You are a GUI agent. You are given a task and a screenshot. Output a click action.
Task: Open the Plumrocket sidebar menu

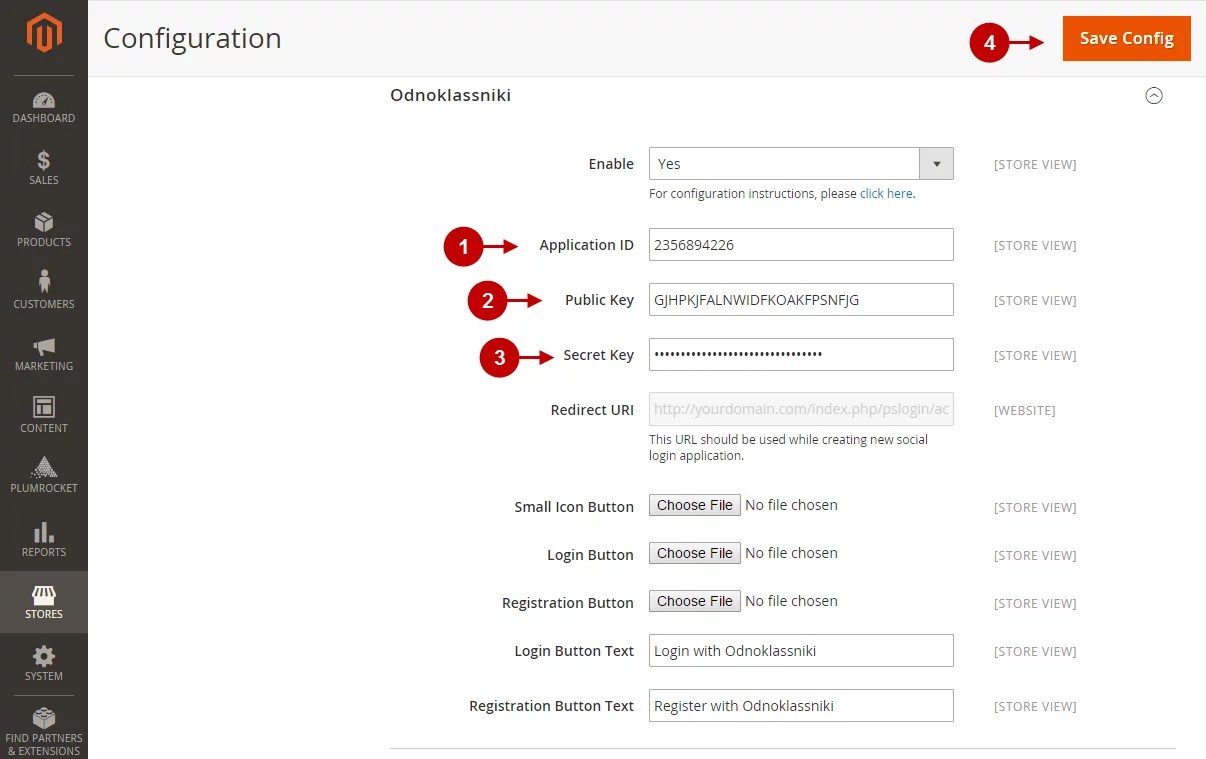coord(44,477)
